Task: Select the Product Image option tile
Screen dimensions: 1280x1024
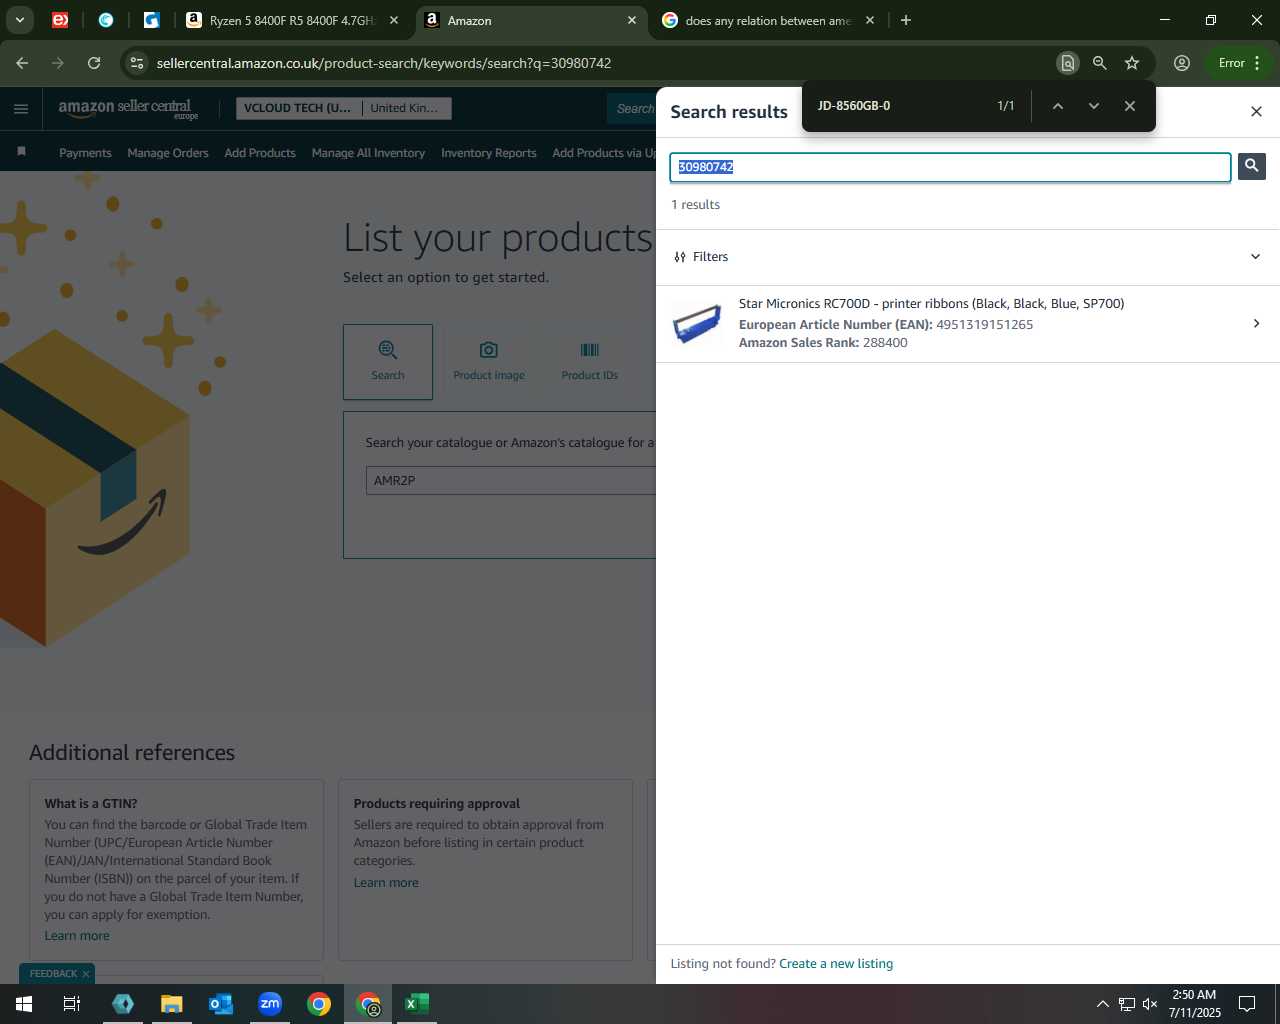Action: pos(489,361)
